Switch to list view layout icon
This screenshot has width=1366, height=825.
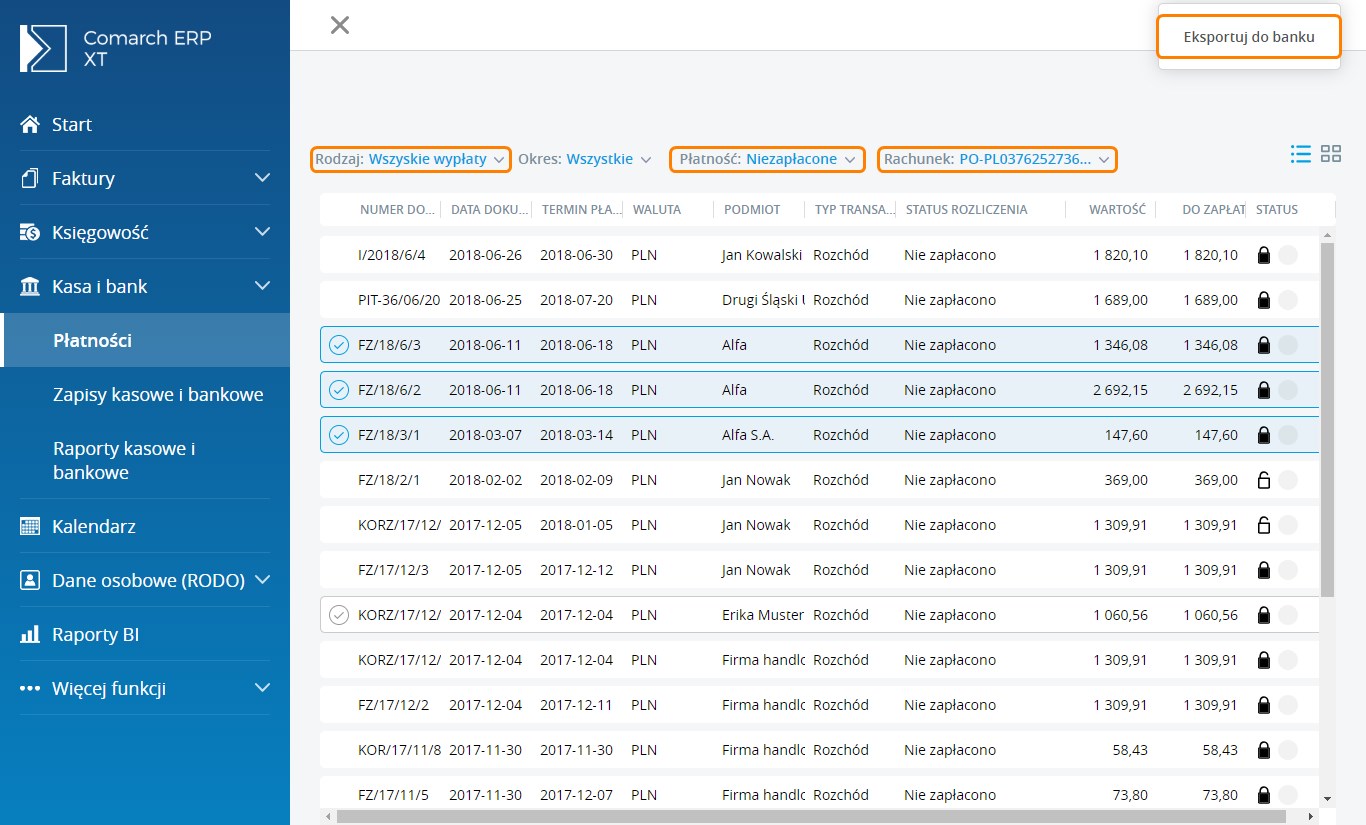1301,153
